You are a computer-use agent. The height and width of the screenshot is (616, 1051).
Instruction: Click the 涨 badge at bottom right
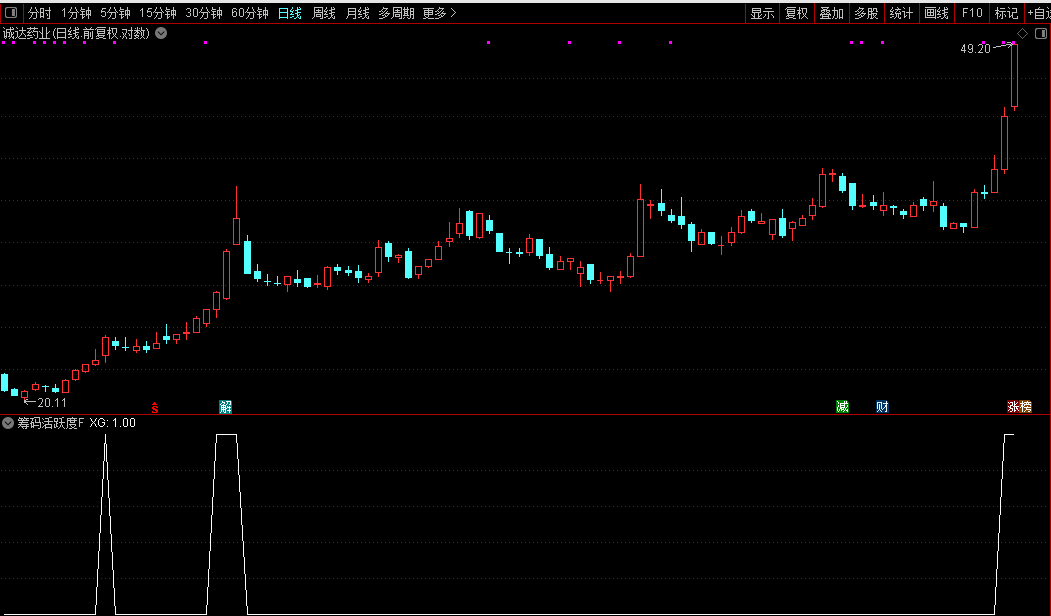[x=1013, y=407]
